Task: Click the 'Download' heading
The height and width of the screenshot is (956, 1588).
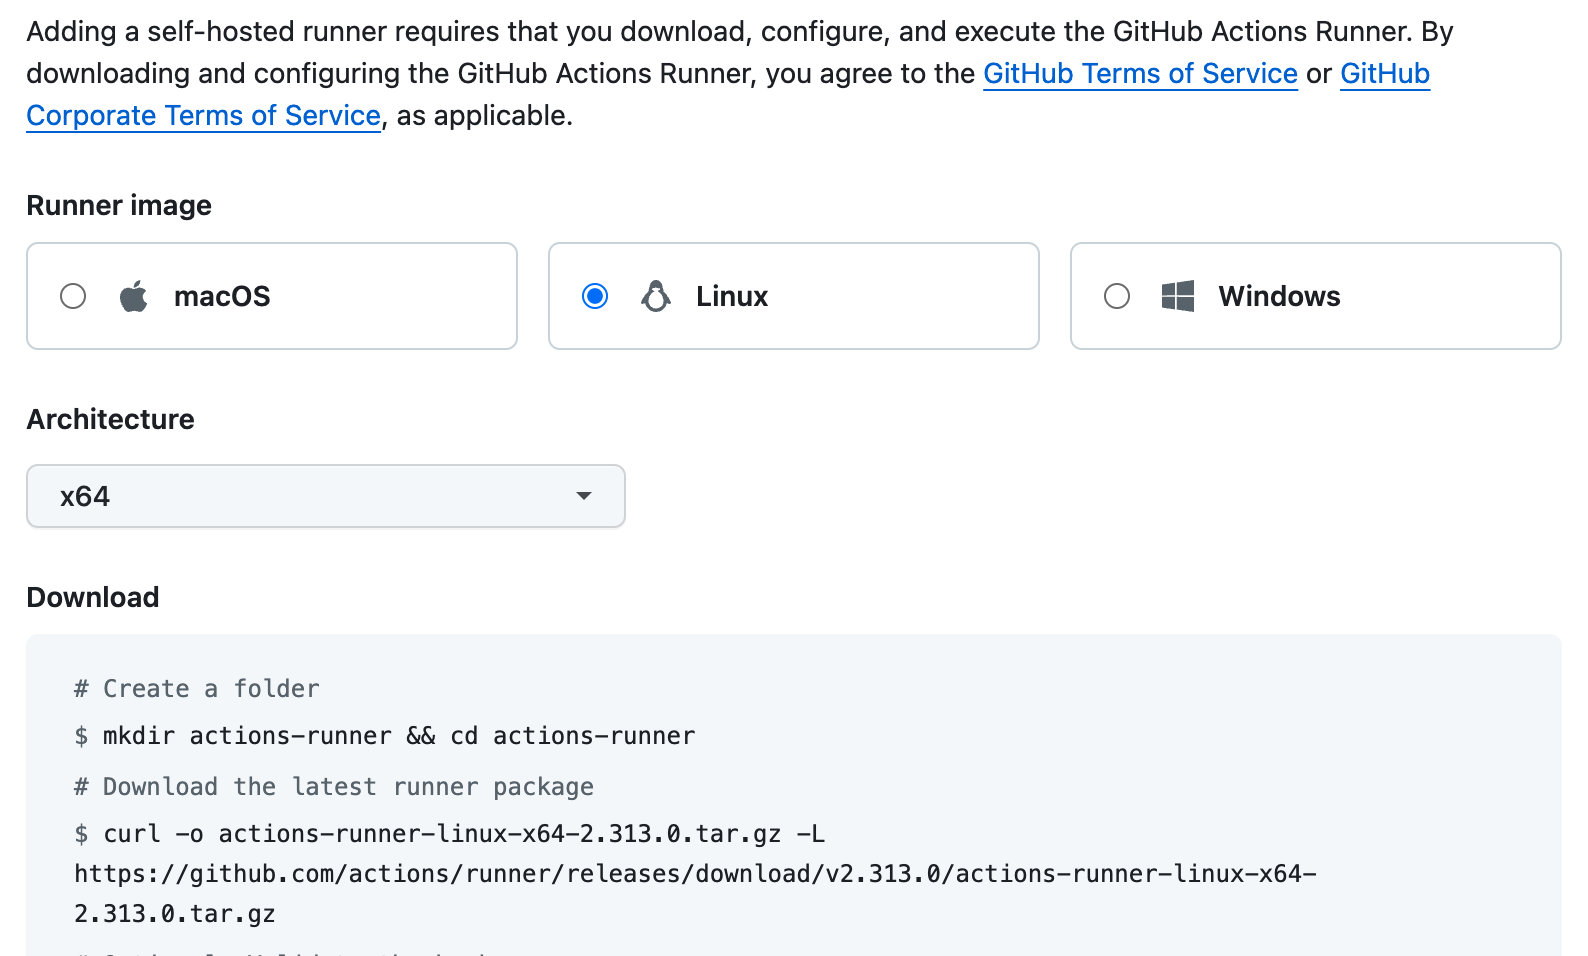Action: pos(93,597)
